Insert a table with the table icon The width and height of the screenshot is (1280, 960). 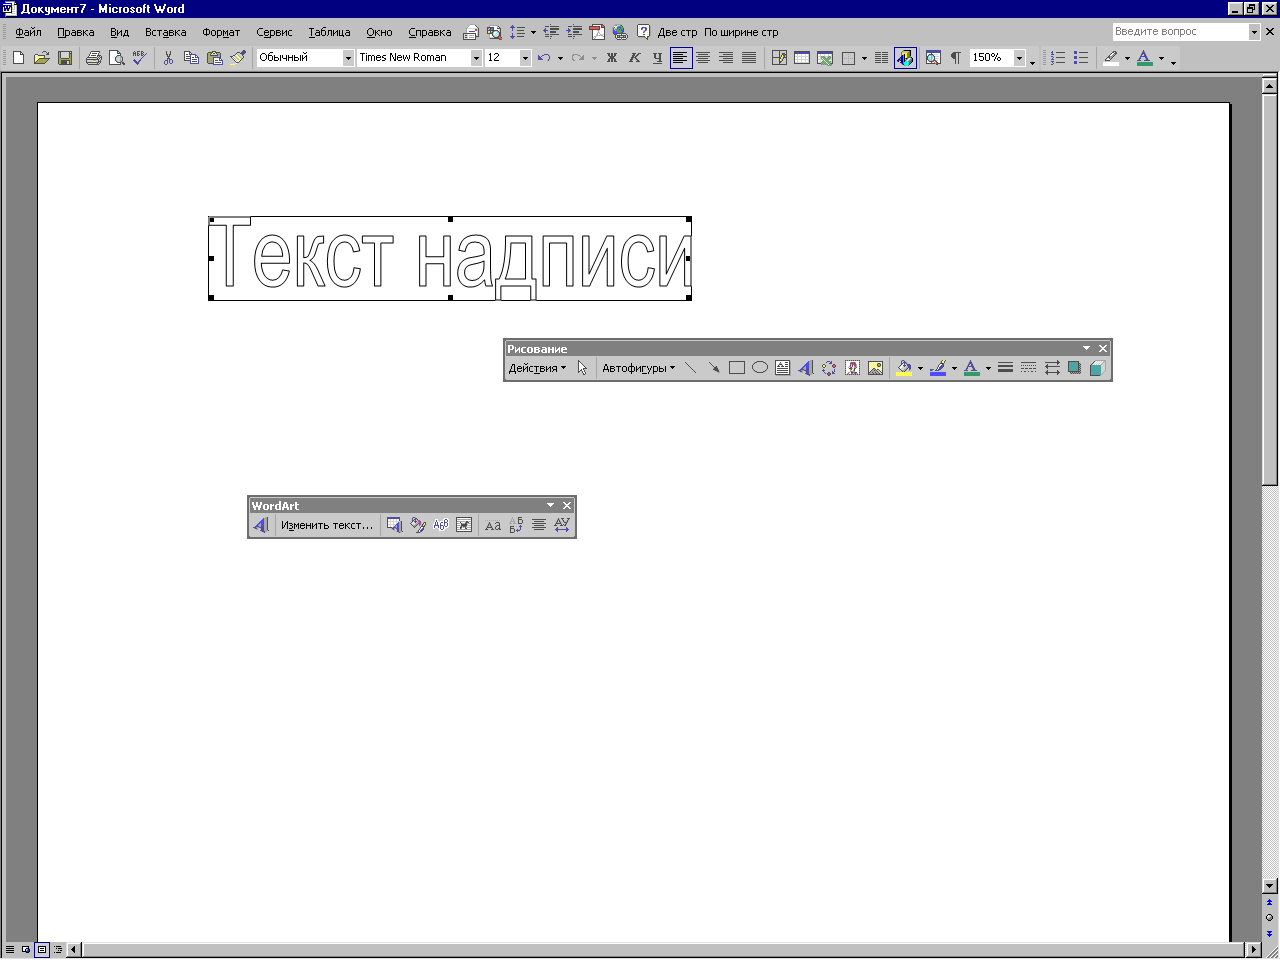pos(802,58)
